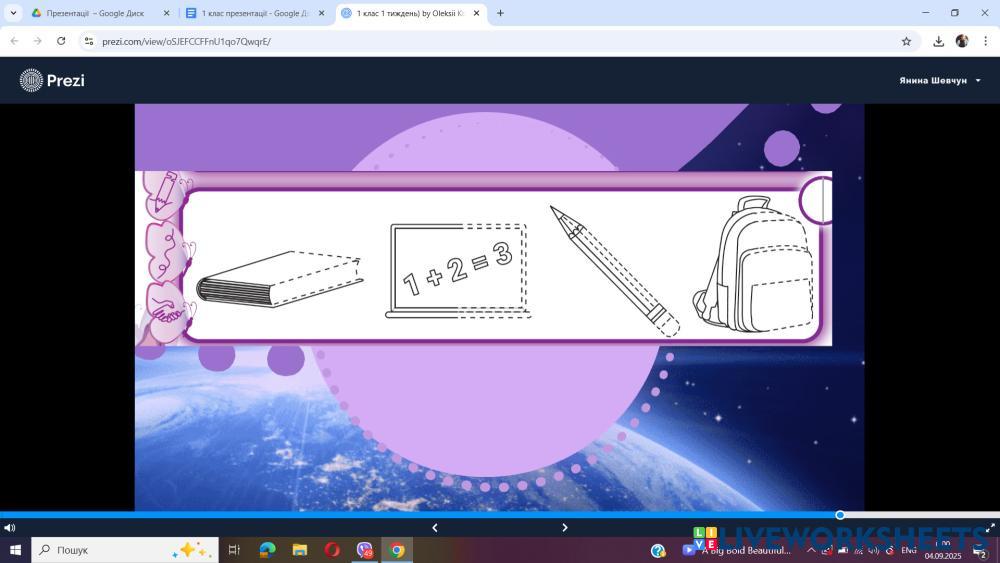Open the Prezi logo home link
1000x563 pixels.
[x=52, y=80]
